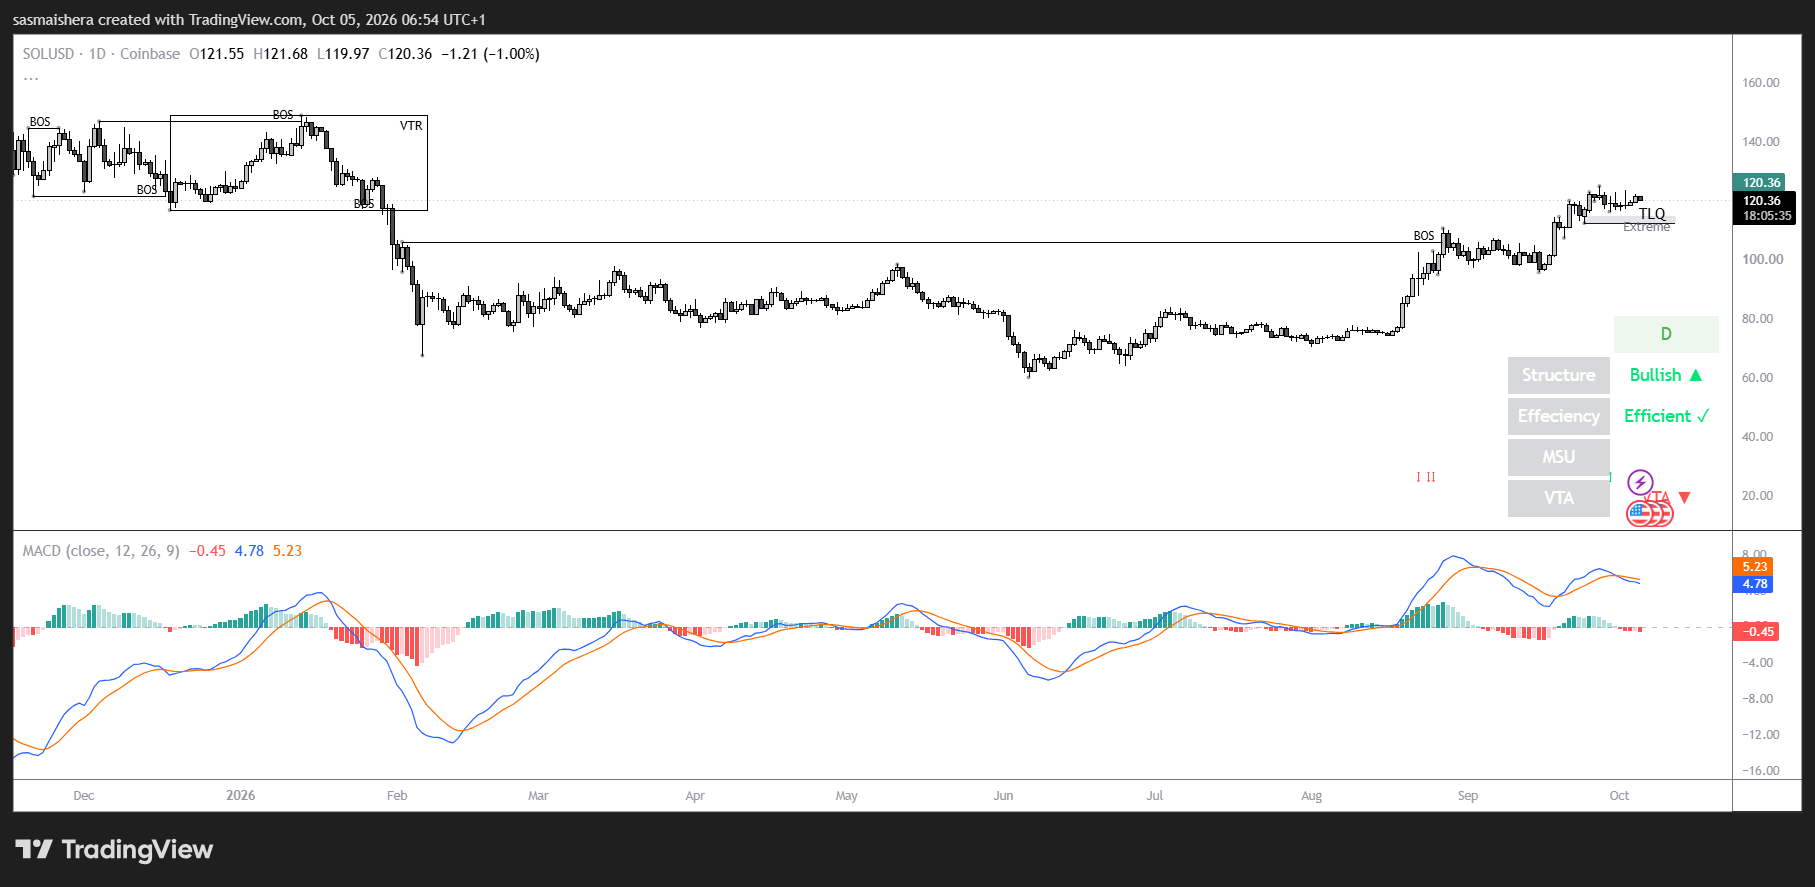Click the Extreme label under TLQ
This screenshot has width=1815, height=887.
(1646, 227)
